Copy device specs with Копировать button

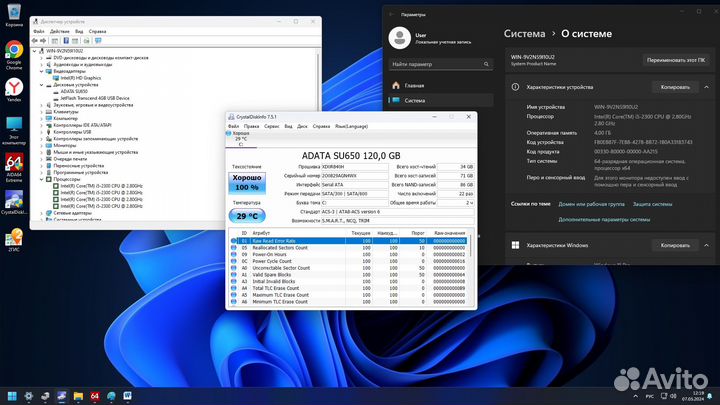pos(675,87)
